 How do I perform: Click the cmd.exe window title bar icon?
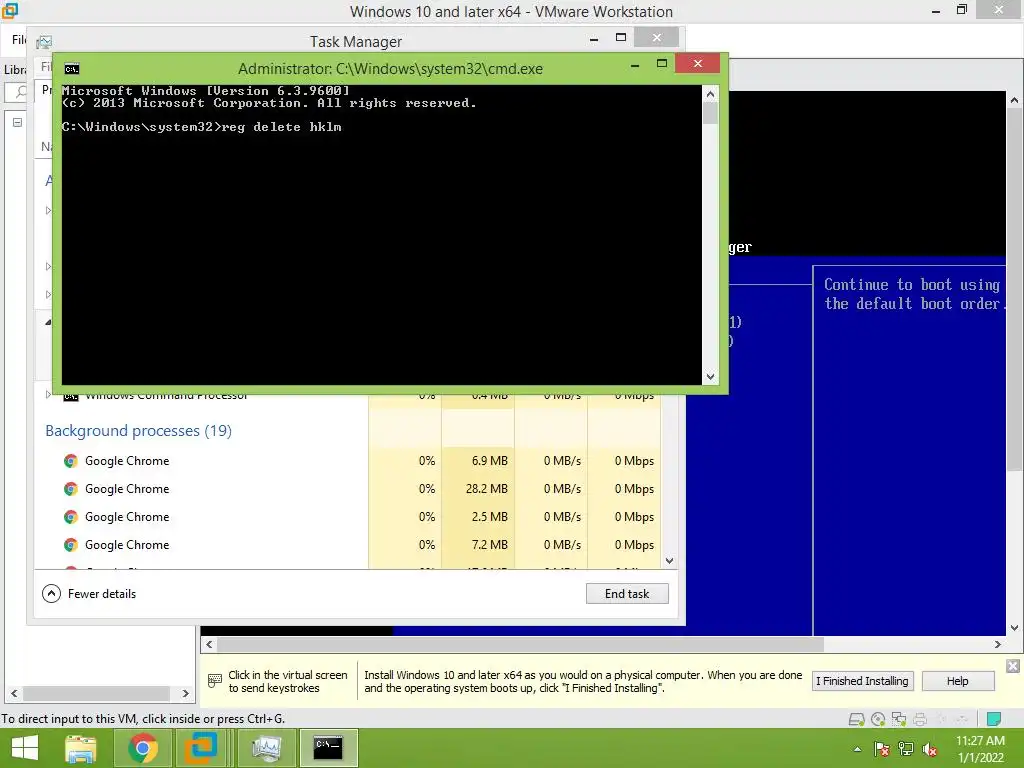[x=72, y=69]
